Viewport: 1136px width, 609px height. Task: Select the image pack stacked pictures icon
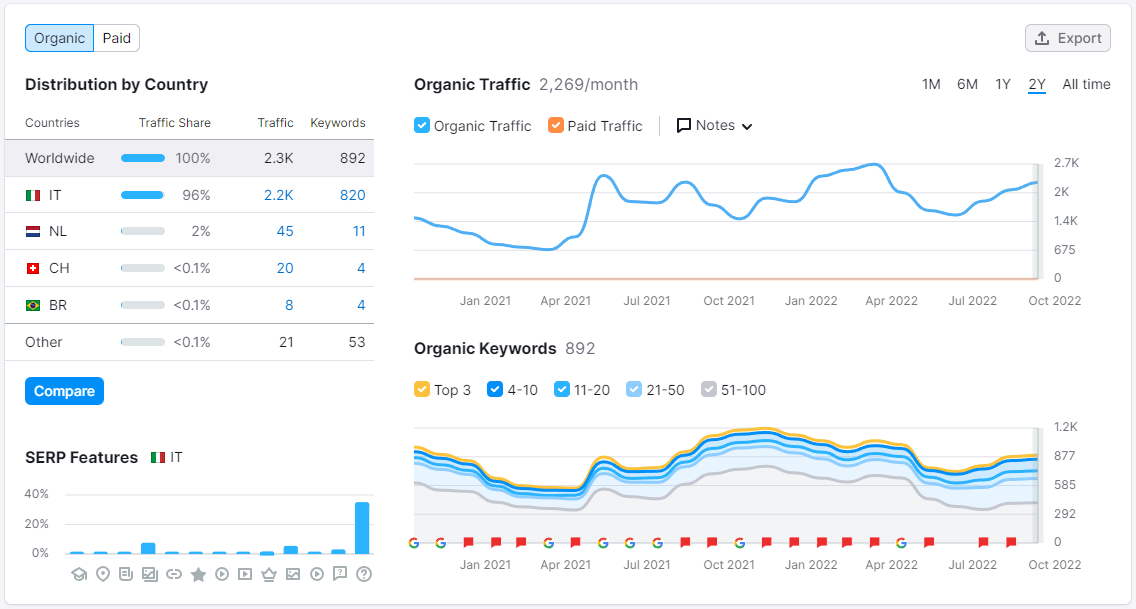tap(150, 574)
